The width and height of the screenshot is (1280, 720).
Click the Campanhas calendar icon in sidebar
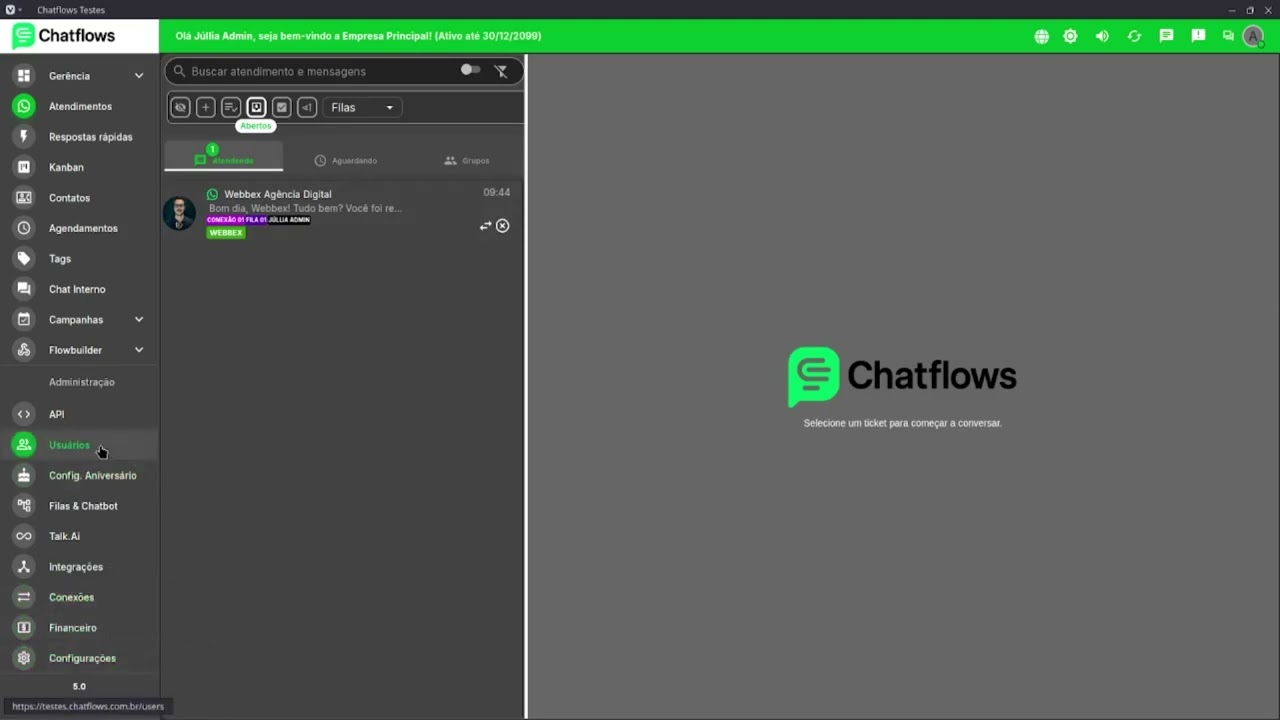pos(24,320)
